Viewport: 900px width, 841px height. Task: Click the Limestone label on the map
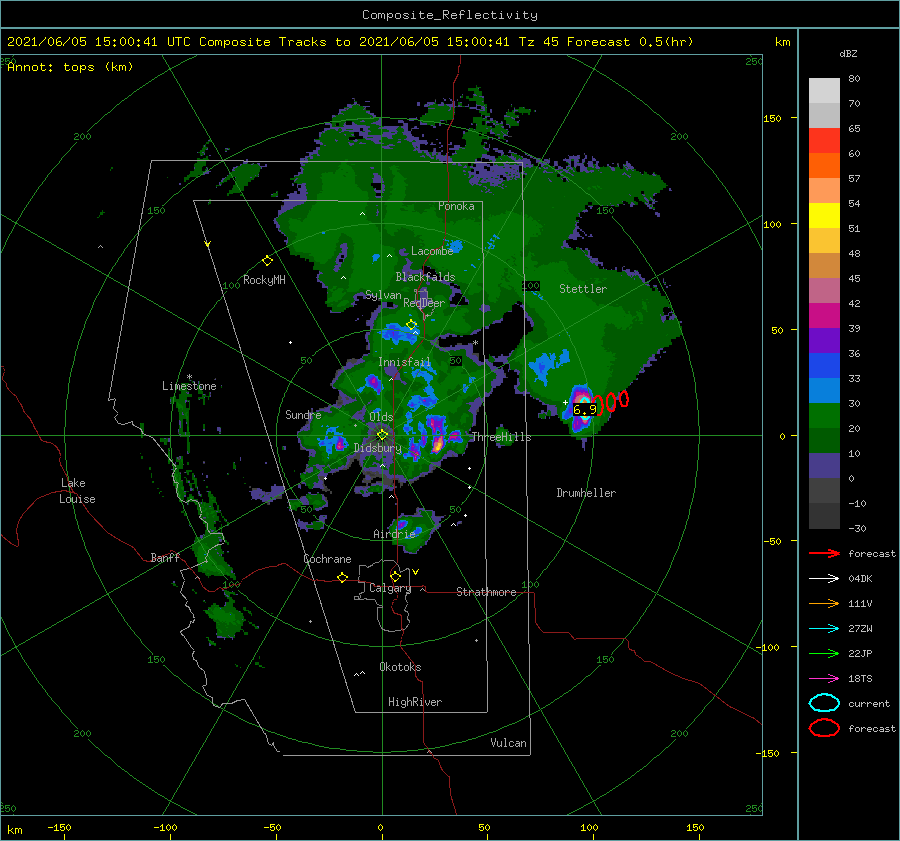click(x=189, y=386)
